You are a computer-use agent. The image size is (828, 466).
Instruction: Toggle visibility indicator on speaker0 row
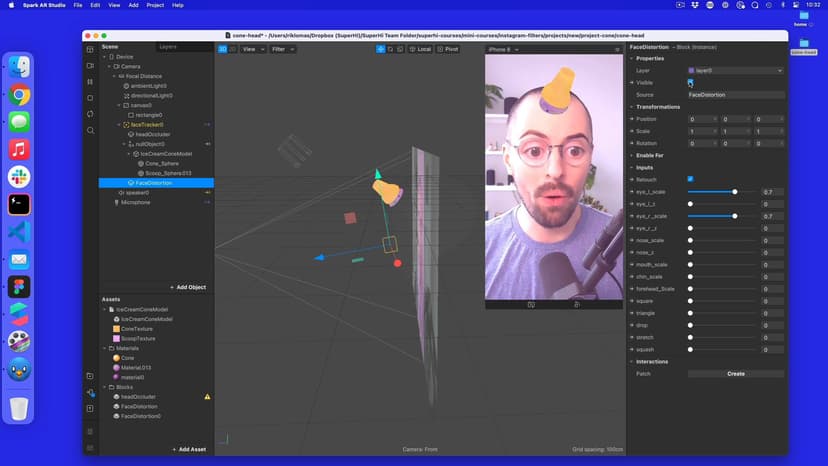[208, 193]
